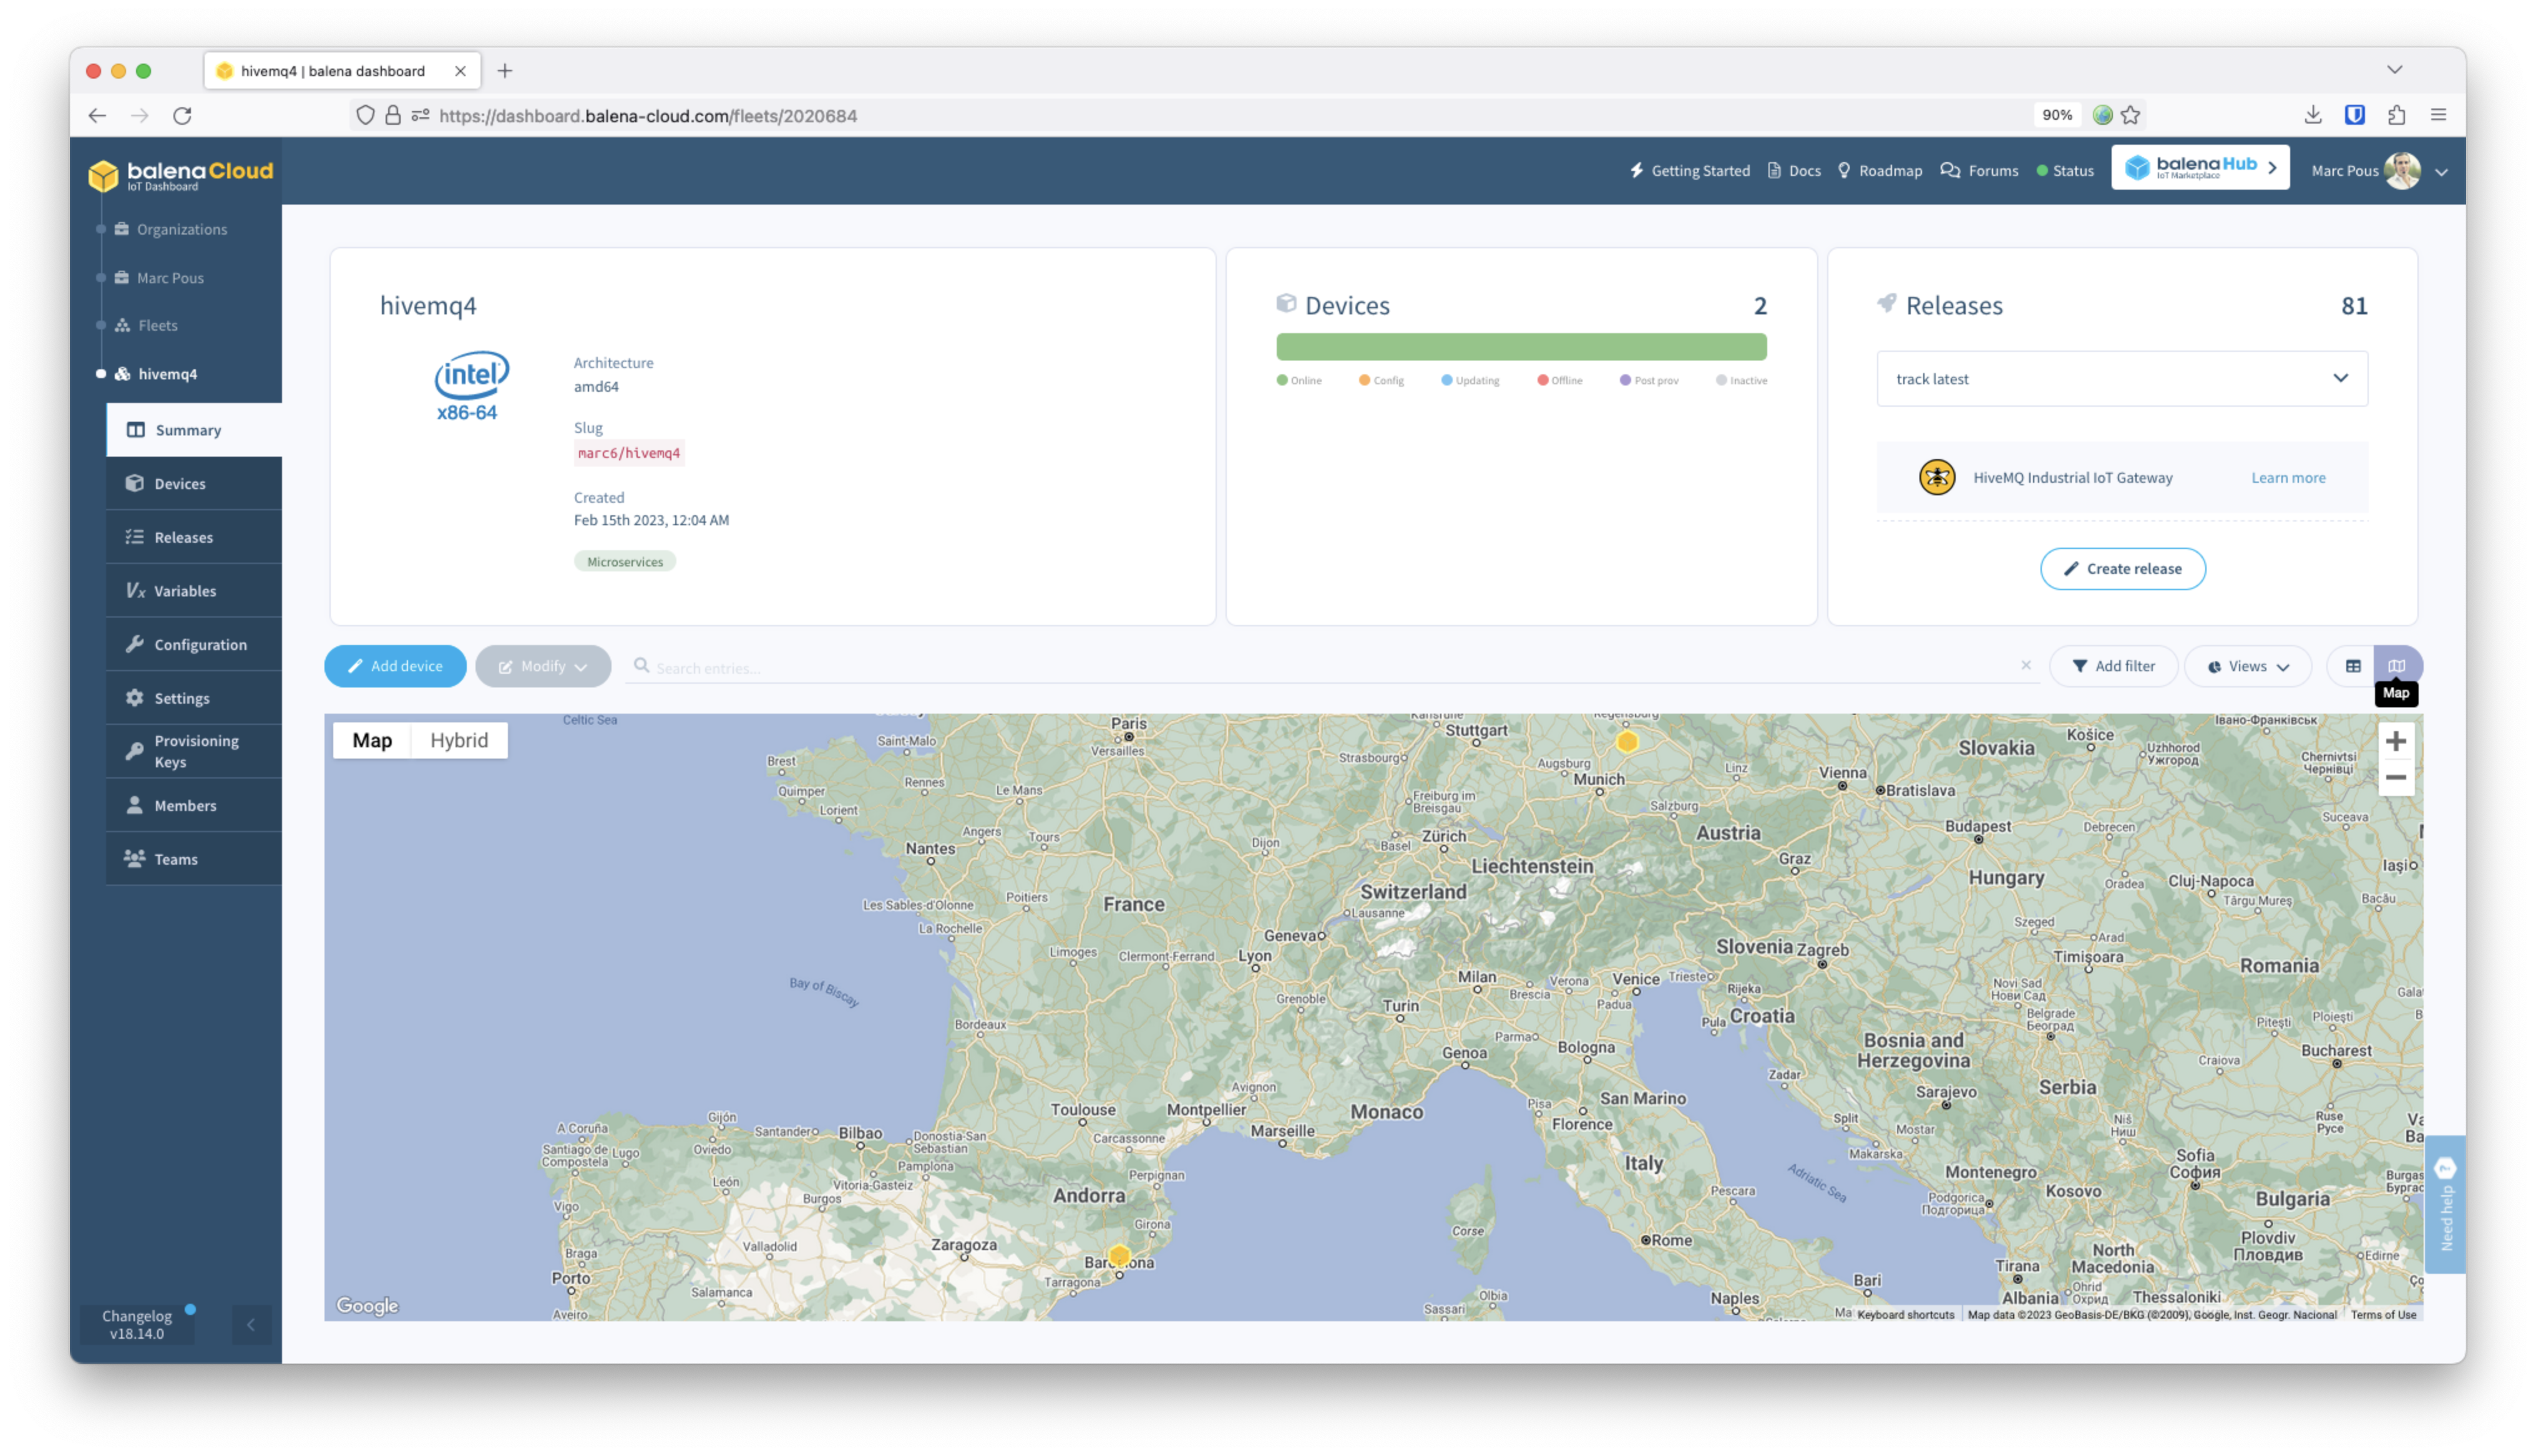This screenshot has height=1456, width=2536.
Task: Open Variables in sidebar
Action: [185, 591]
